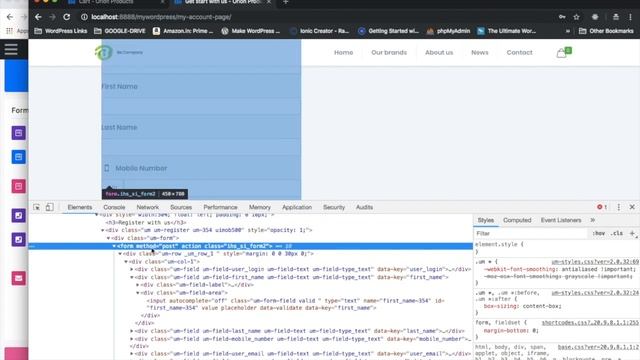The width and height of the screenshot is (640, 360).
Task: Open the um-styles.css source link for .um rule
Action: coord(595,262)
